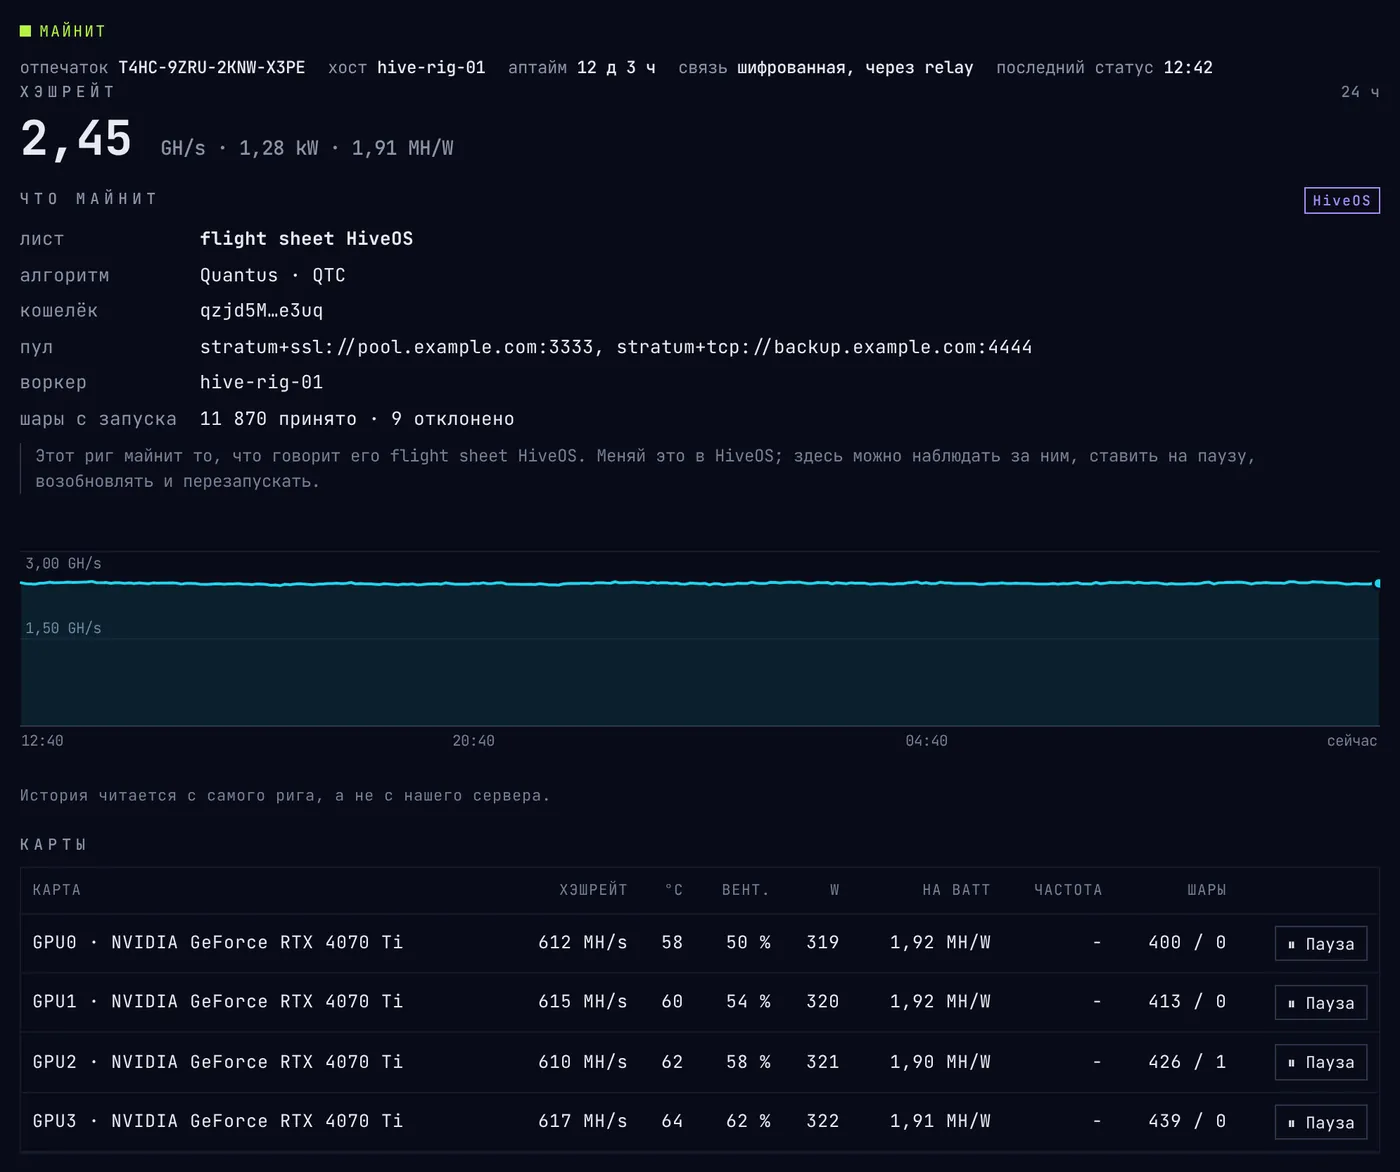Click the ЧАСТОТА column header
Screen dimensions: 1400x1172
click(x=1068, y=890)
